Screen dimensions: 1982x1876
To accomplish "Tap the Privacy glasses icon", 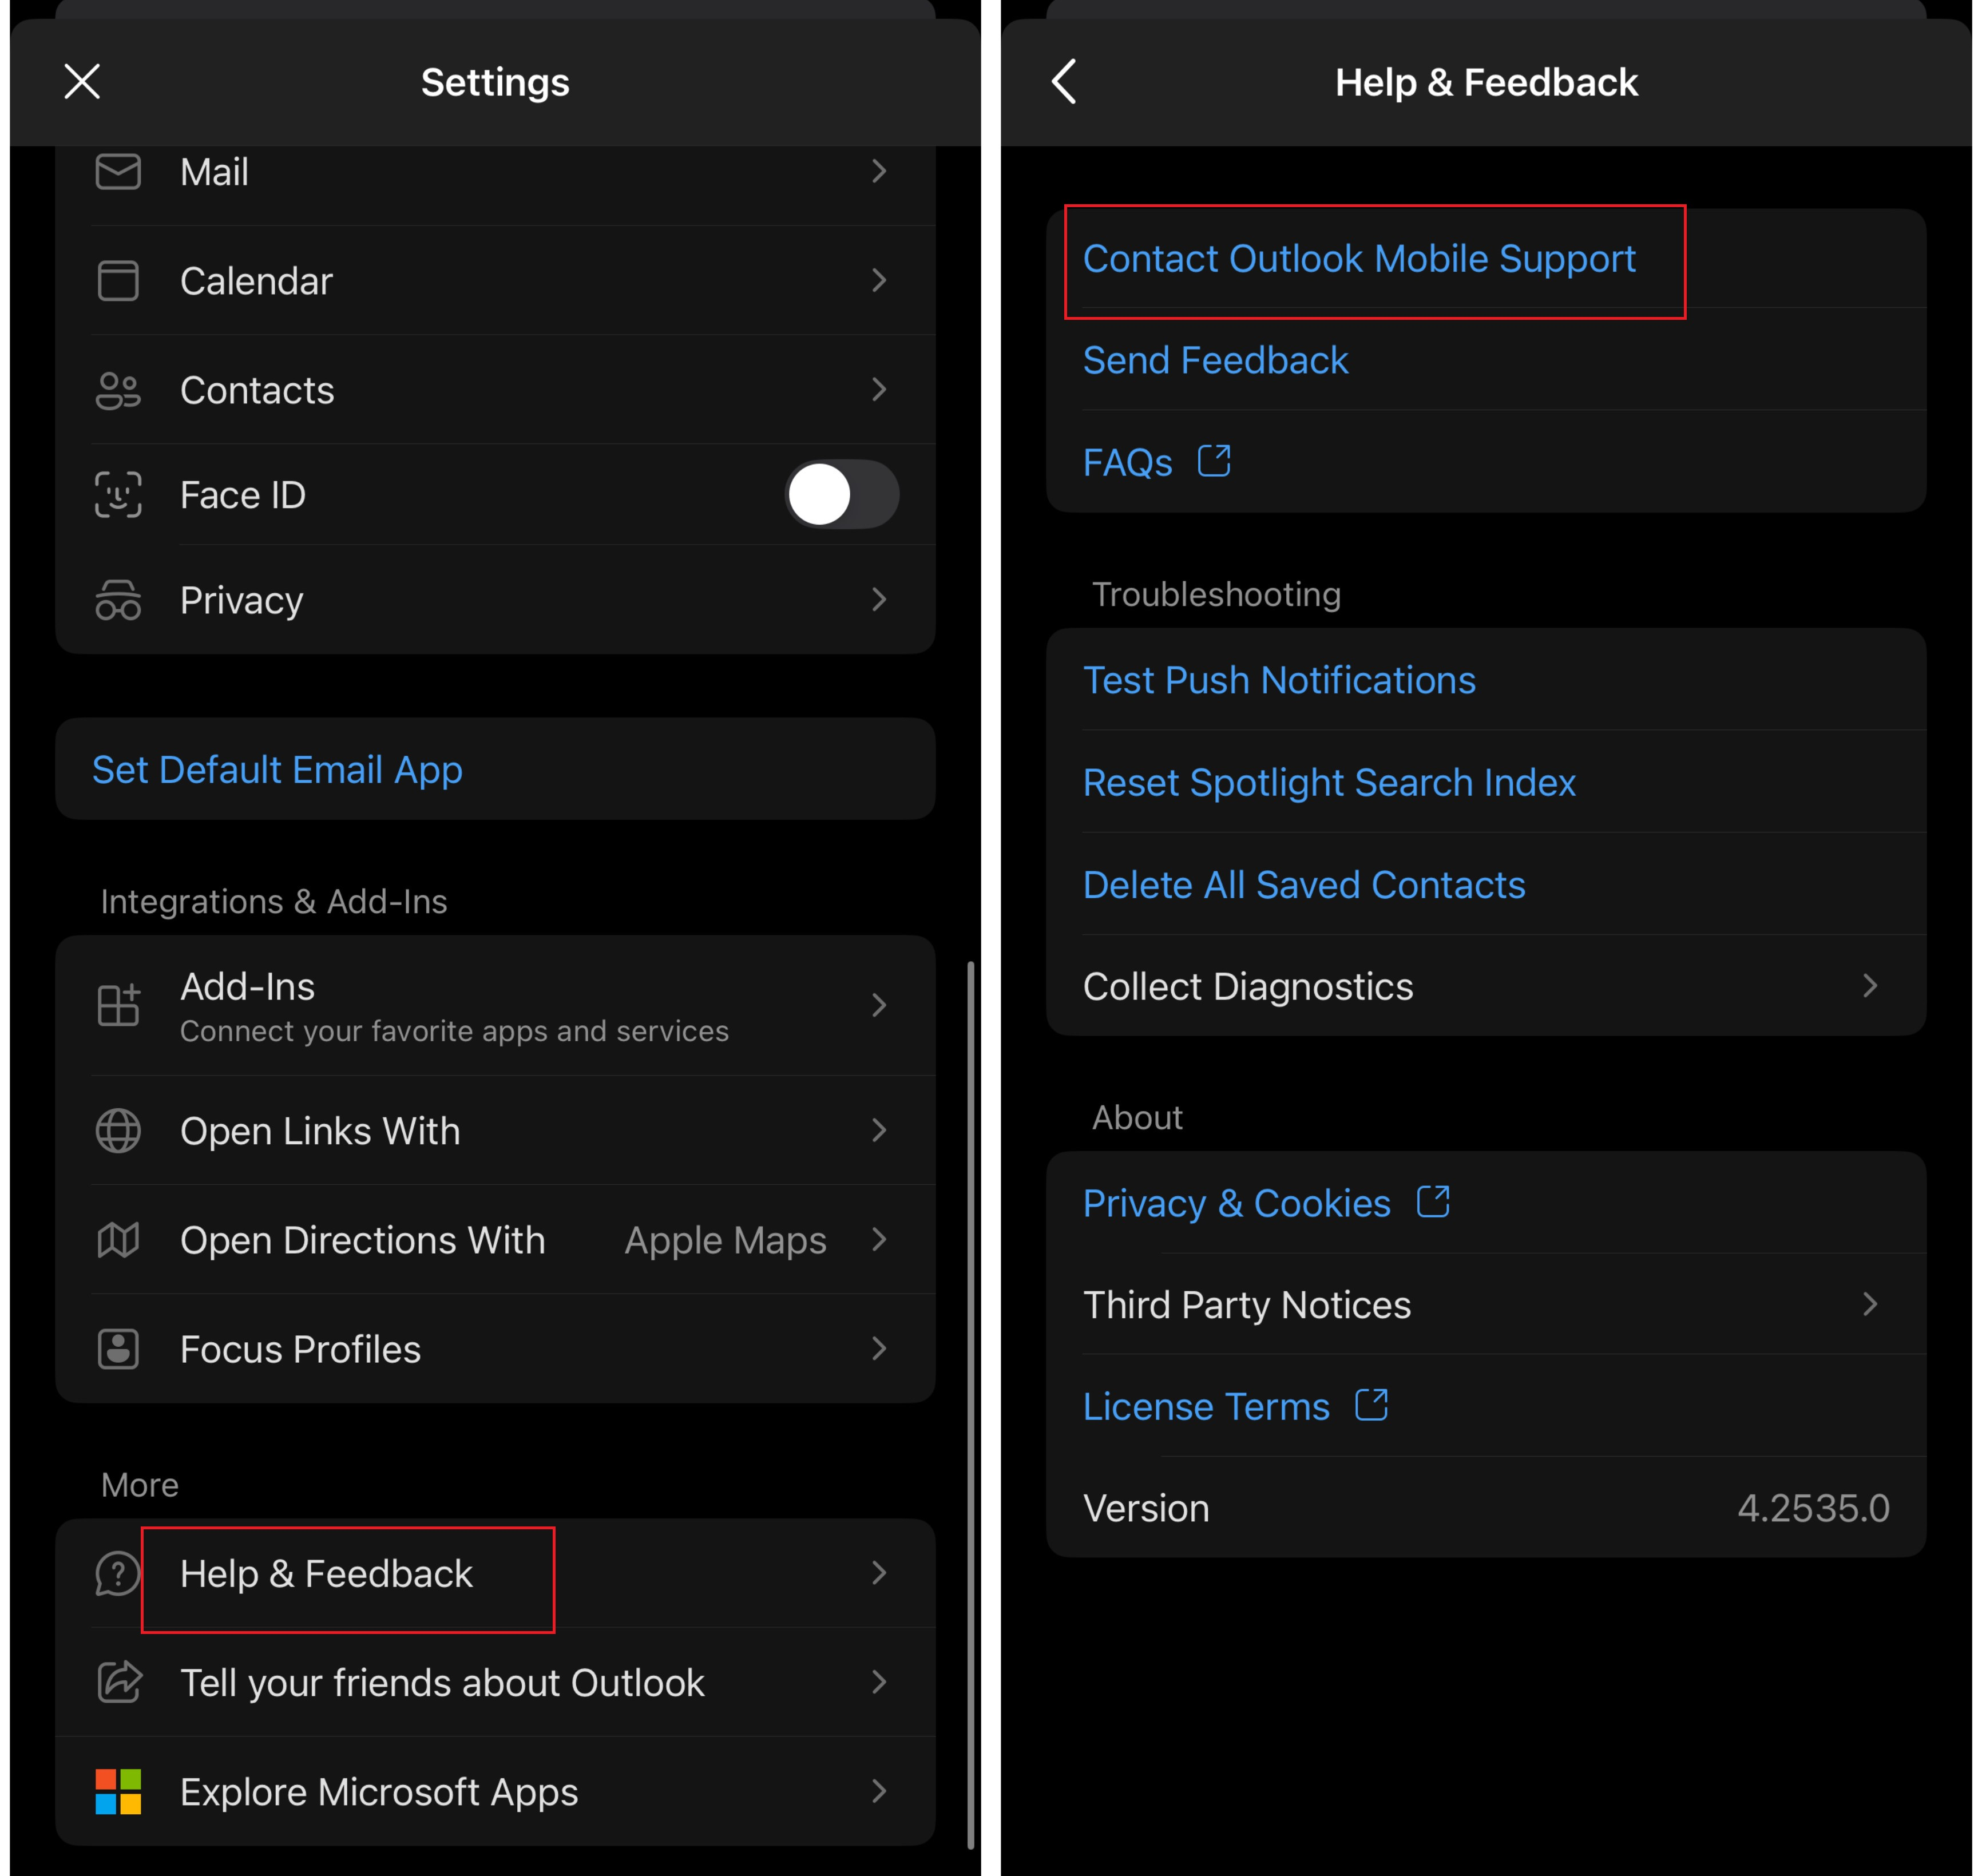I will point(118,600).
